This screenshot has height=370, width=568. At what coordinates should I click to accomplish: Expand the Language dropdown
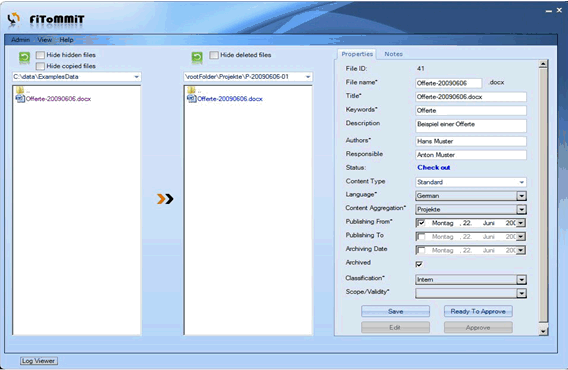pos(521,196)
